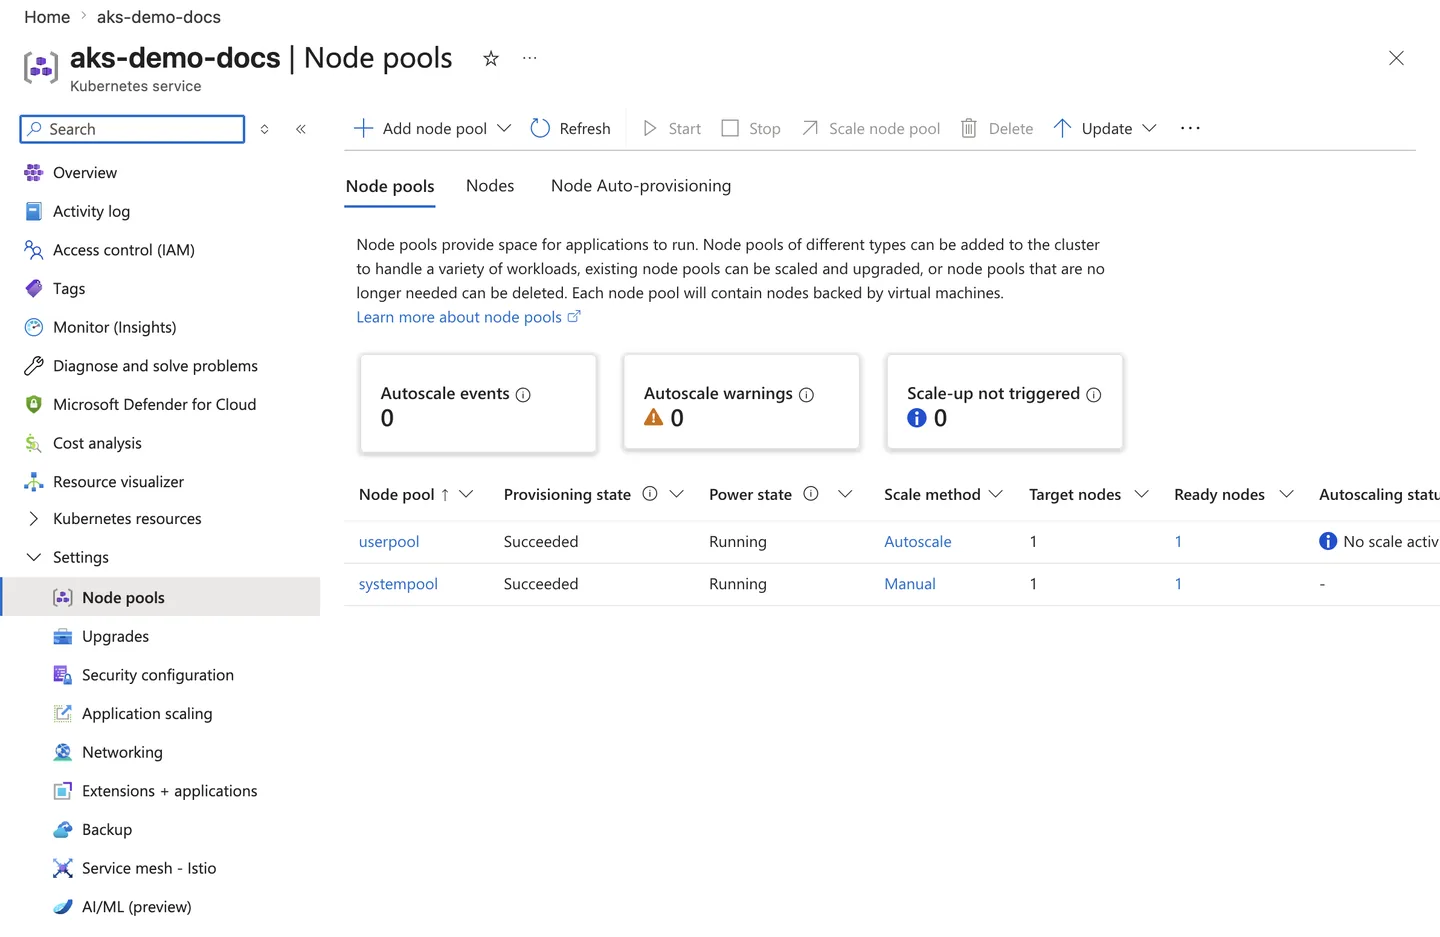Screen dimensions: 1440x937
Task: Switch to the Node Auto-provisioning tab
Action: (641, 186)
